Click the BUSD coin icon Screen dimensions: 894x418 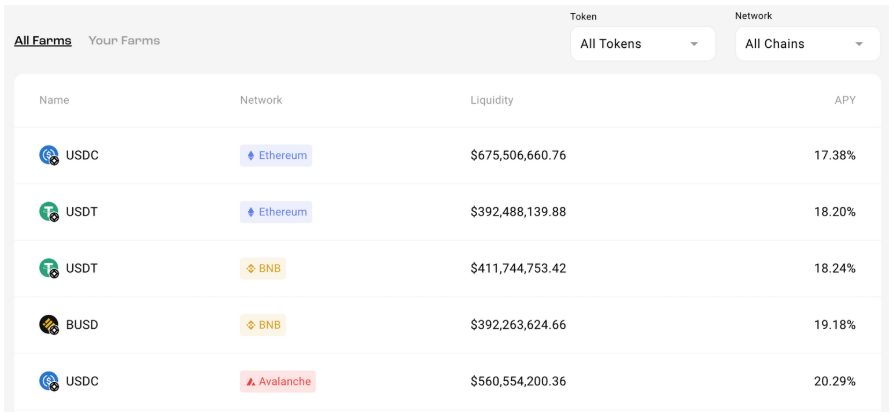[49, 324]
